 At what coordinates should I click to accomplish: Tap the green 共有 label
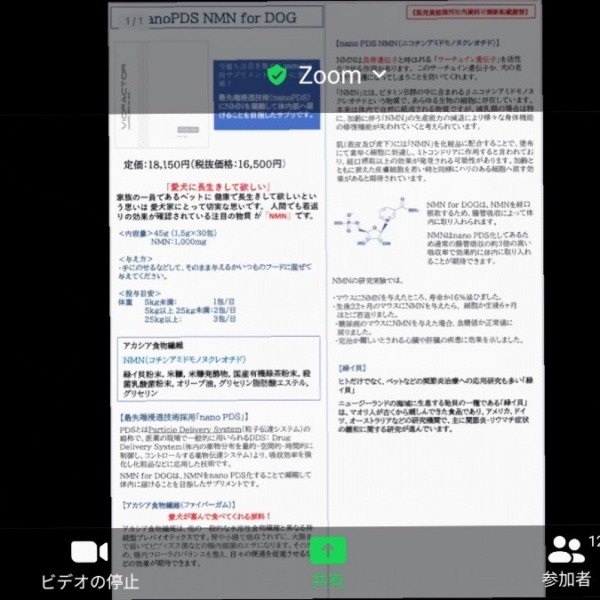coord(328,581)
